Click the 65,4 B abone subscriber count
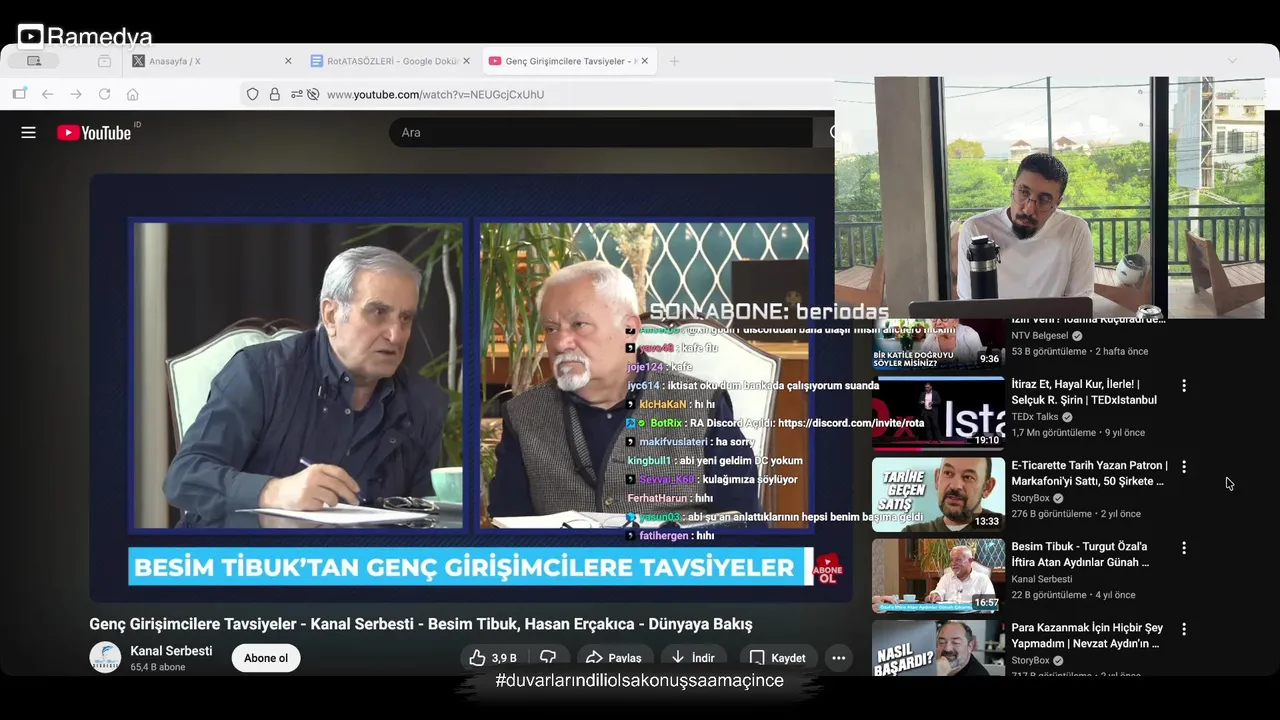 158,667
